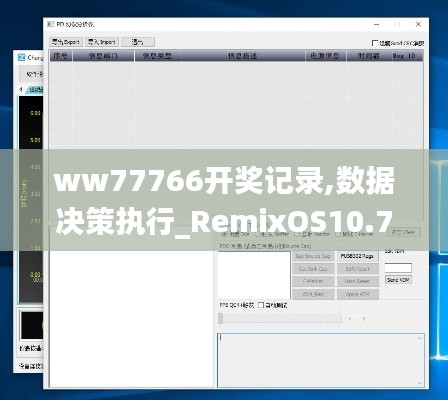
Task: Click the right arrow beside the slider
Action: [364, 319]
